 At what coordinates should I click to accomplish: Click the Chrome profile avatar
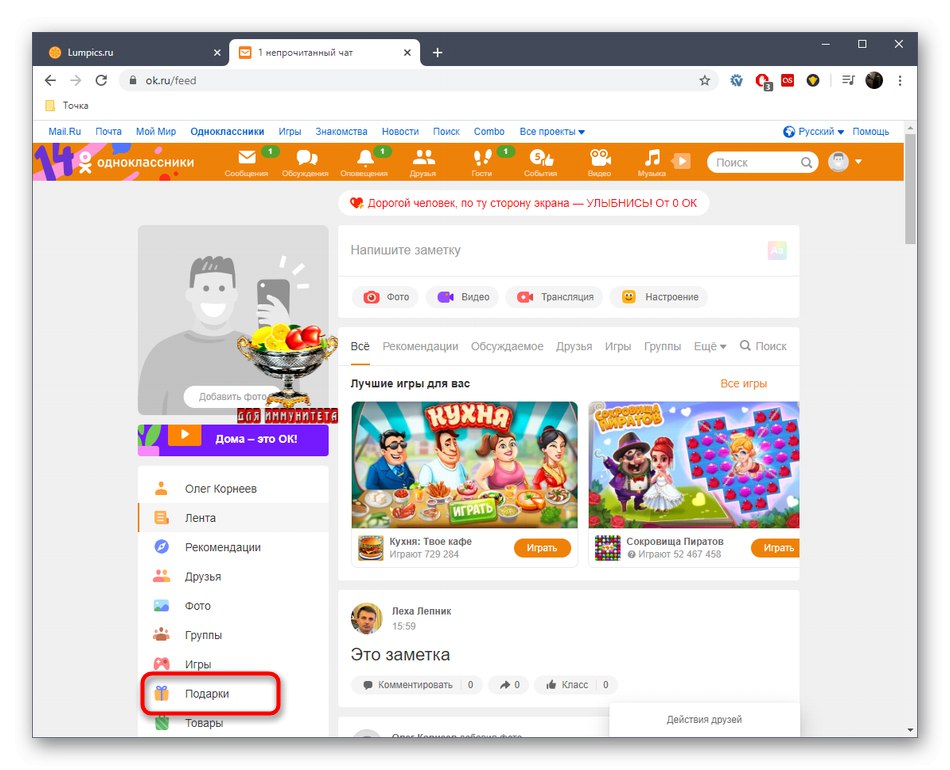pos(874,80)
